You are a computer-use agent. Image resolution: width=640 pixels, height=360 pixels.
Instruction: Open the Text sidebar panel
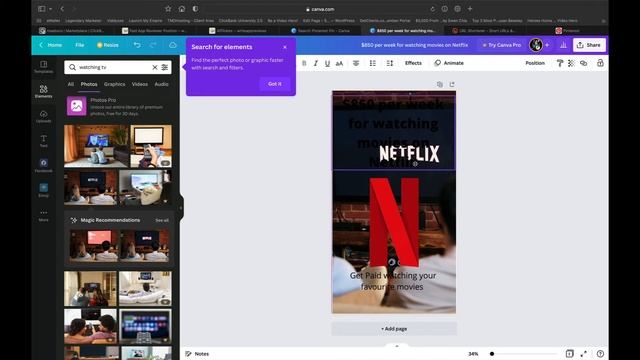(44, 141)
